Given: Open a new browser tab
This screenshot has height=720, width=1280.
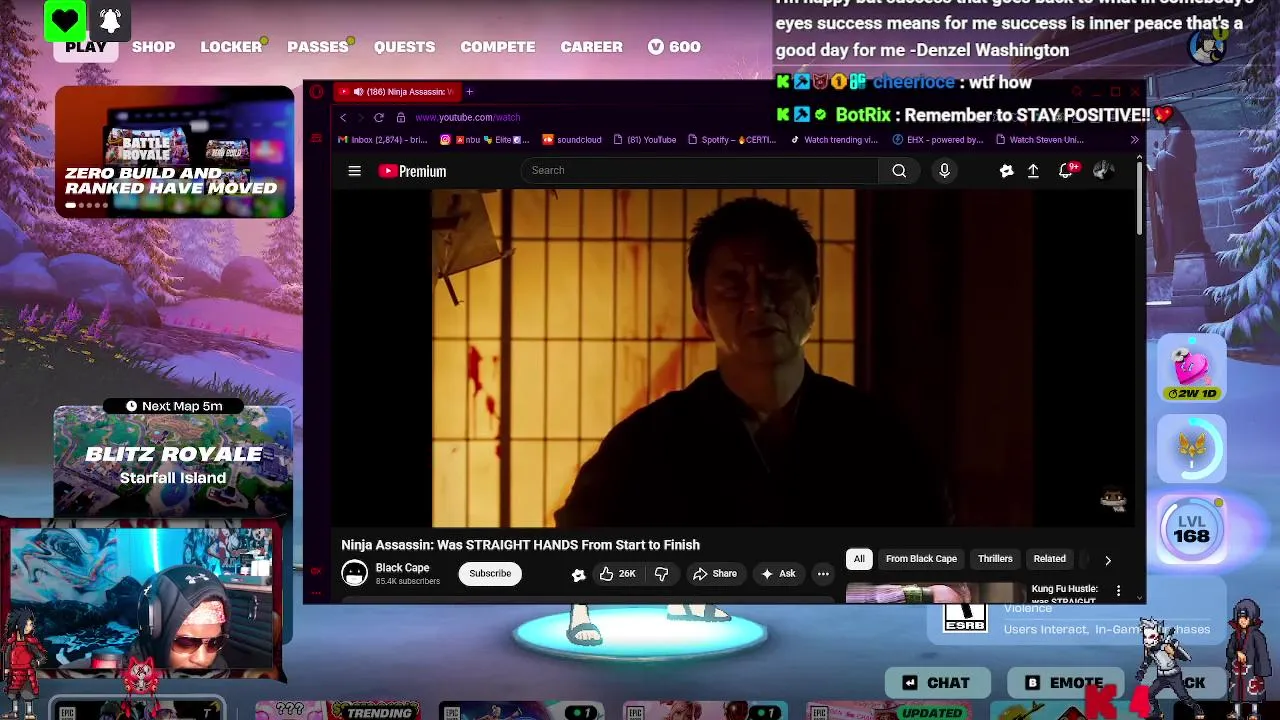Looking at the screenshot, I should [469, 92].
